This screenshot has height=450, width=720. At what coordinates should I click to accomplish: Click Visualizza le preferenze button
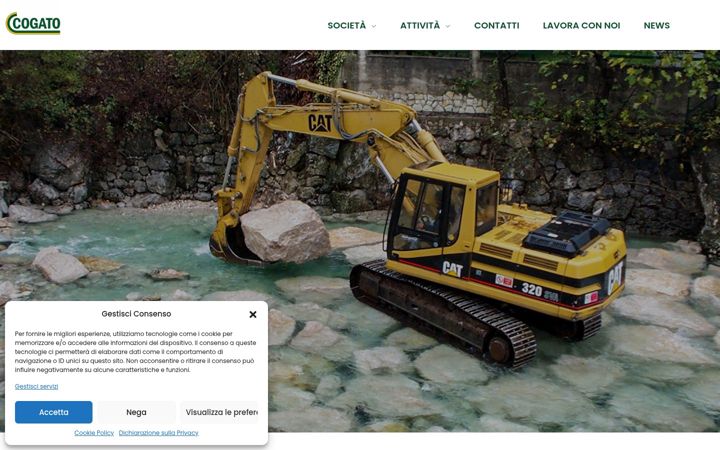[x=219, y=412]
